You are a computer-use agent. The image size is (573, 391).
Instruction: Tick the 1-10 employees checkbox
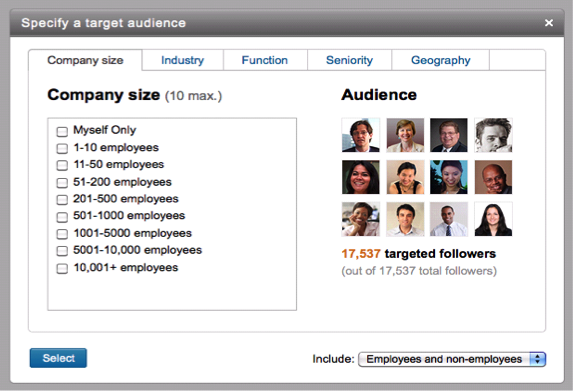pos(62,148)
